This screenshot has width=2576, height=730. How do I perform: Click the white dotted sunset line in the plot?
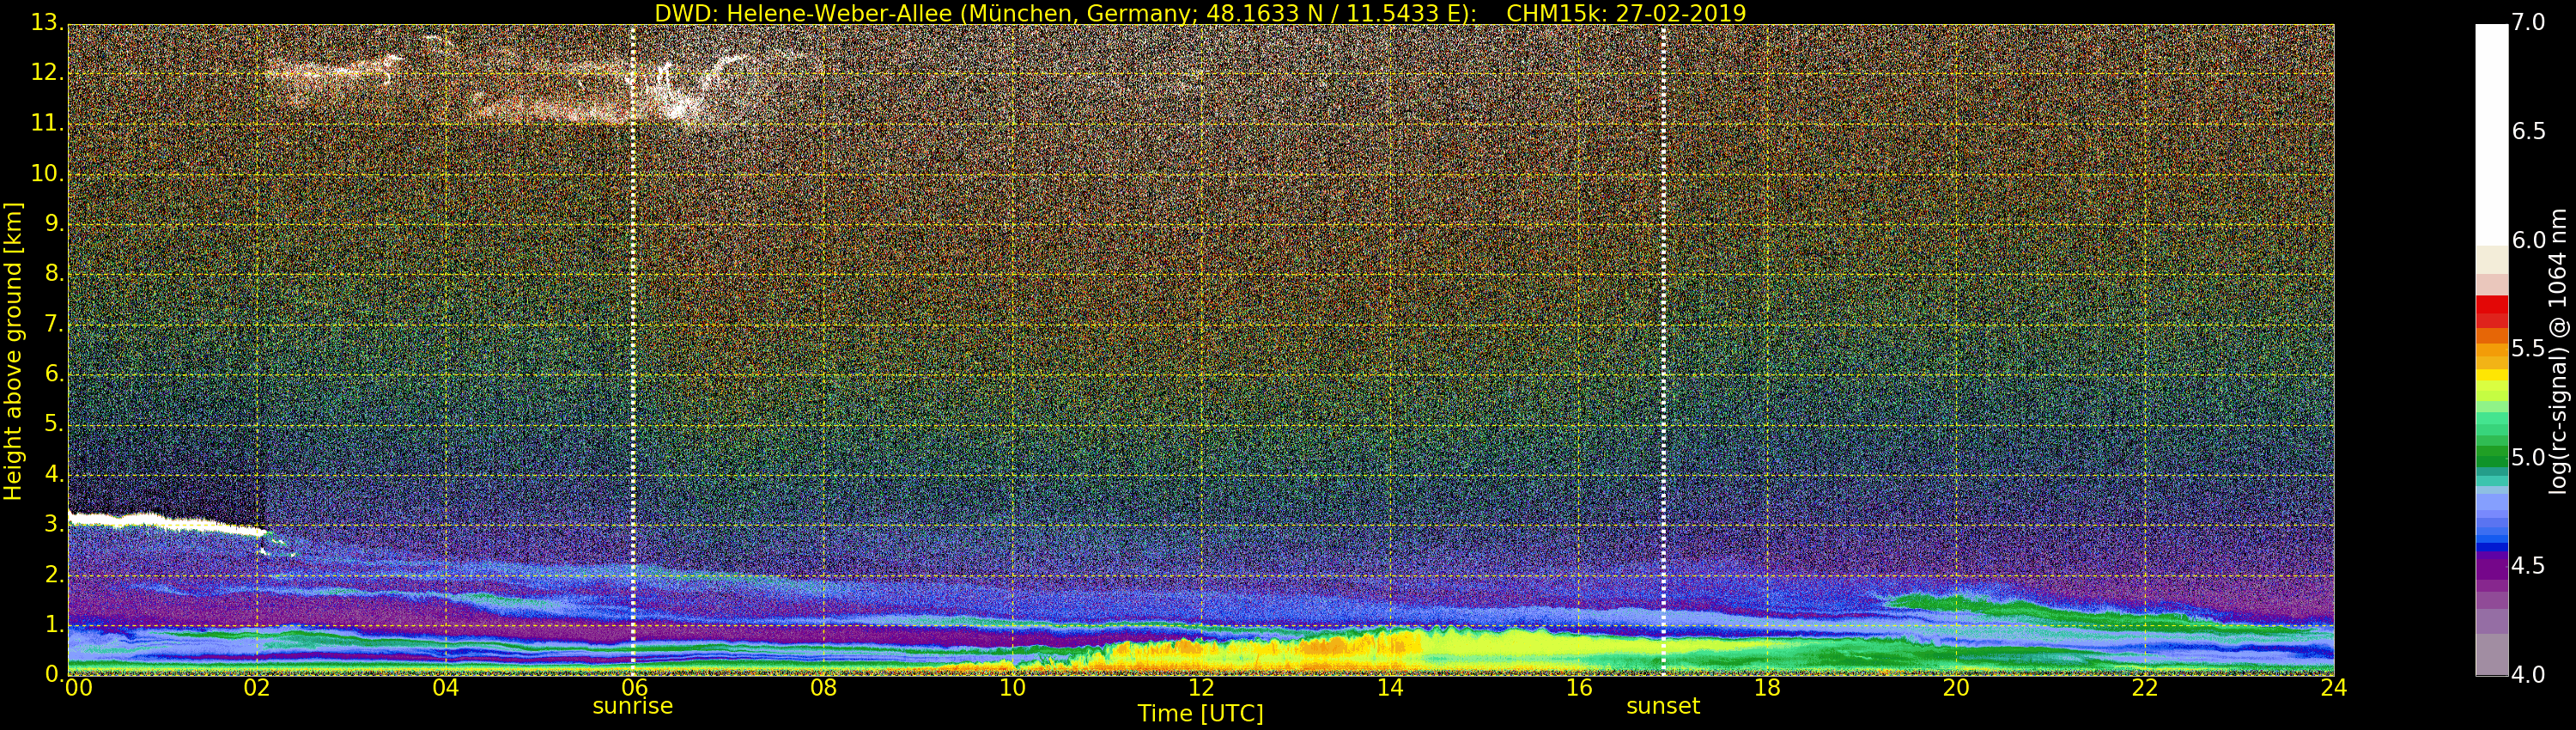1663,350
